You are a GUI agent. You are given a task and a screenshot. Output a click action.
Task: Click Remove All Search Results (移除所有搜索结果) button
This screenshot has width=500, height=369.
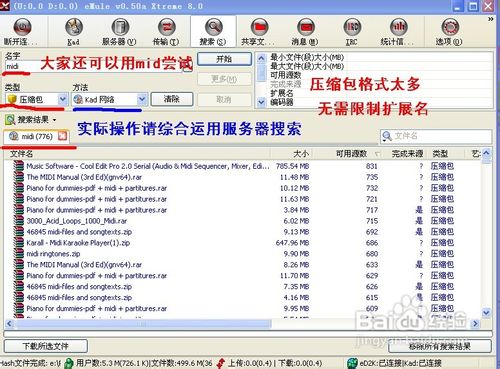(x=440, y=346)
